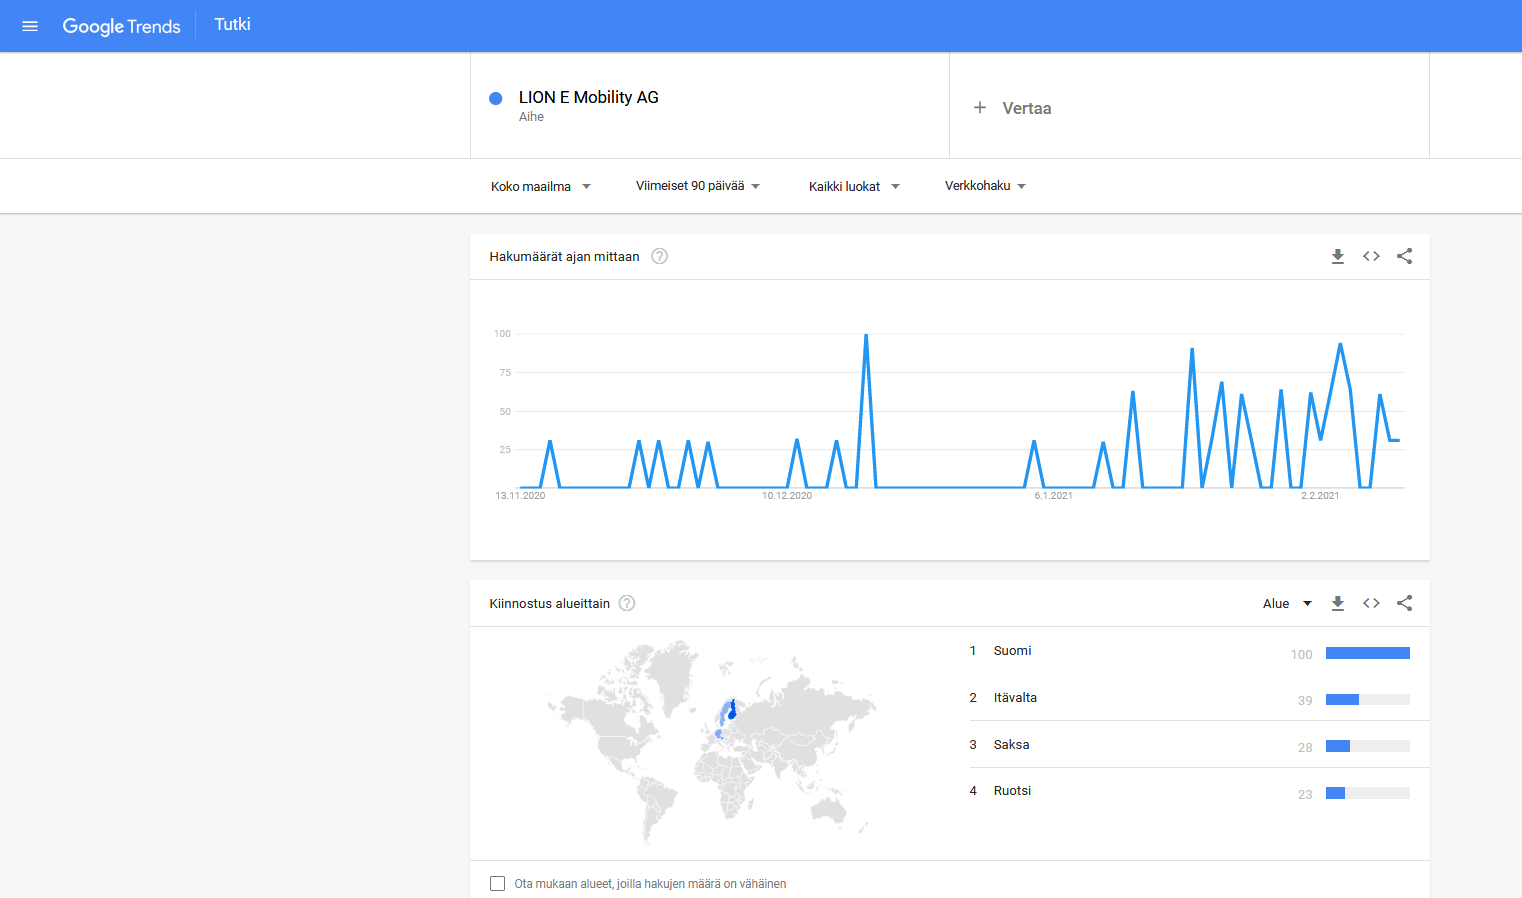1522x898 pixels.
Task: Download the search volume over time chart data
Action: click(1337, 257)
